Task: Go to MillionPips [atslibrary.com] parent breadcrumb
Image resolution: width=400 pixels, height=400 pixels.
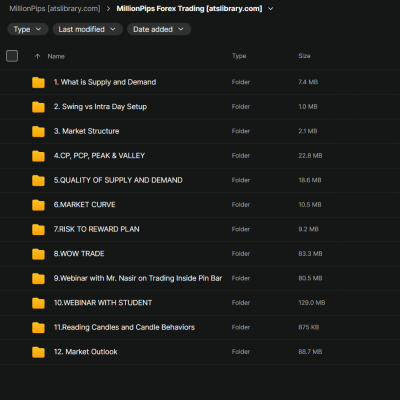Action: [x=55, y=9]
